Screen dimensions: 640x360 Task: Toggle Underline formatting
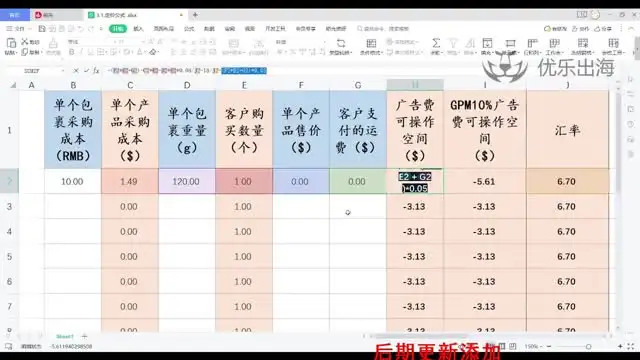[x=91, y=52]
